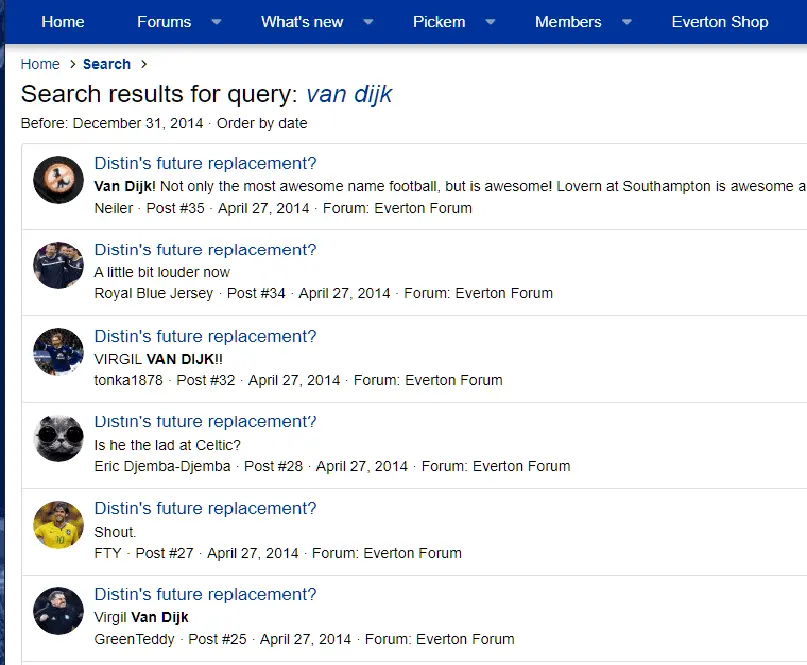Click the Search breadcrumb link
Viewport: 807px width, 665px height.
(107, 64)
